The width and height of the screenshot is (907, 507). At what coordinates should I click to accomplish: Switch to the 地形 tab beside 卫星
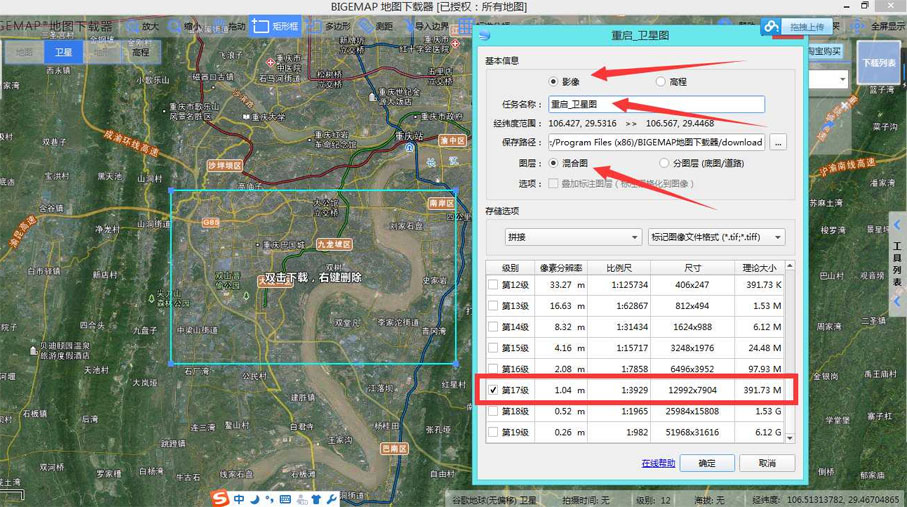102,52
